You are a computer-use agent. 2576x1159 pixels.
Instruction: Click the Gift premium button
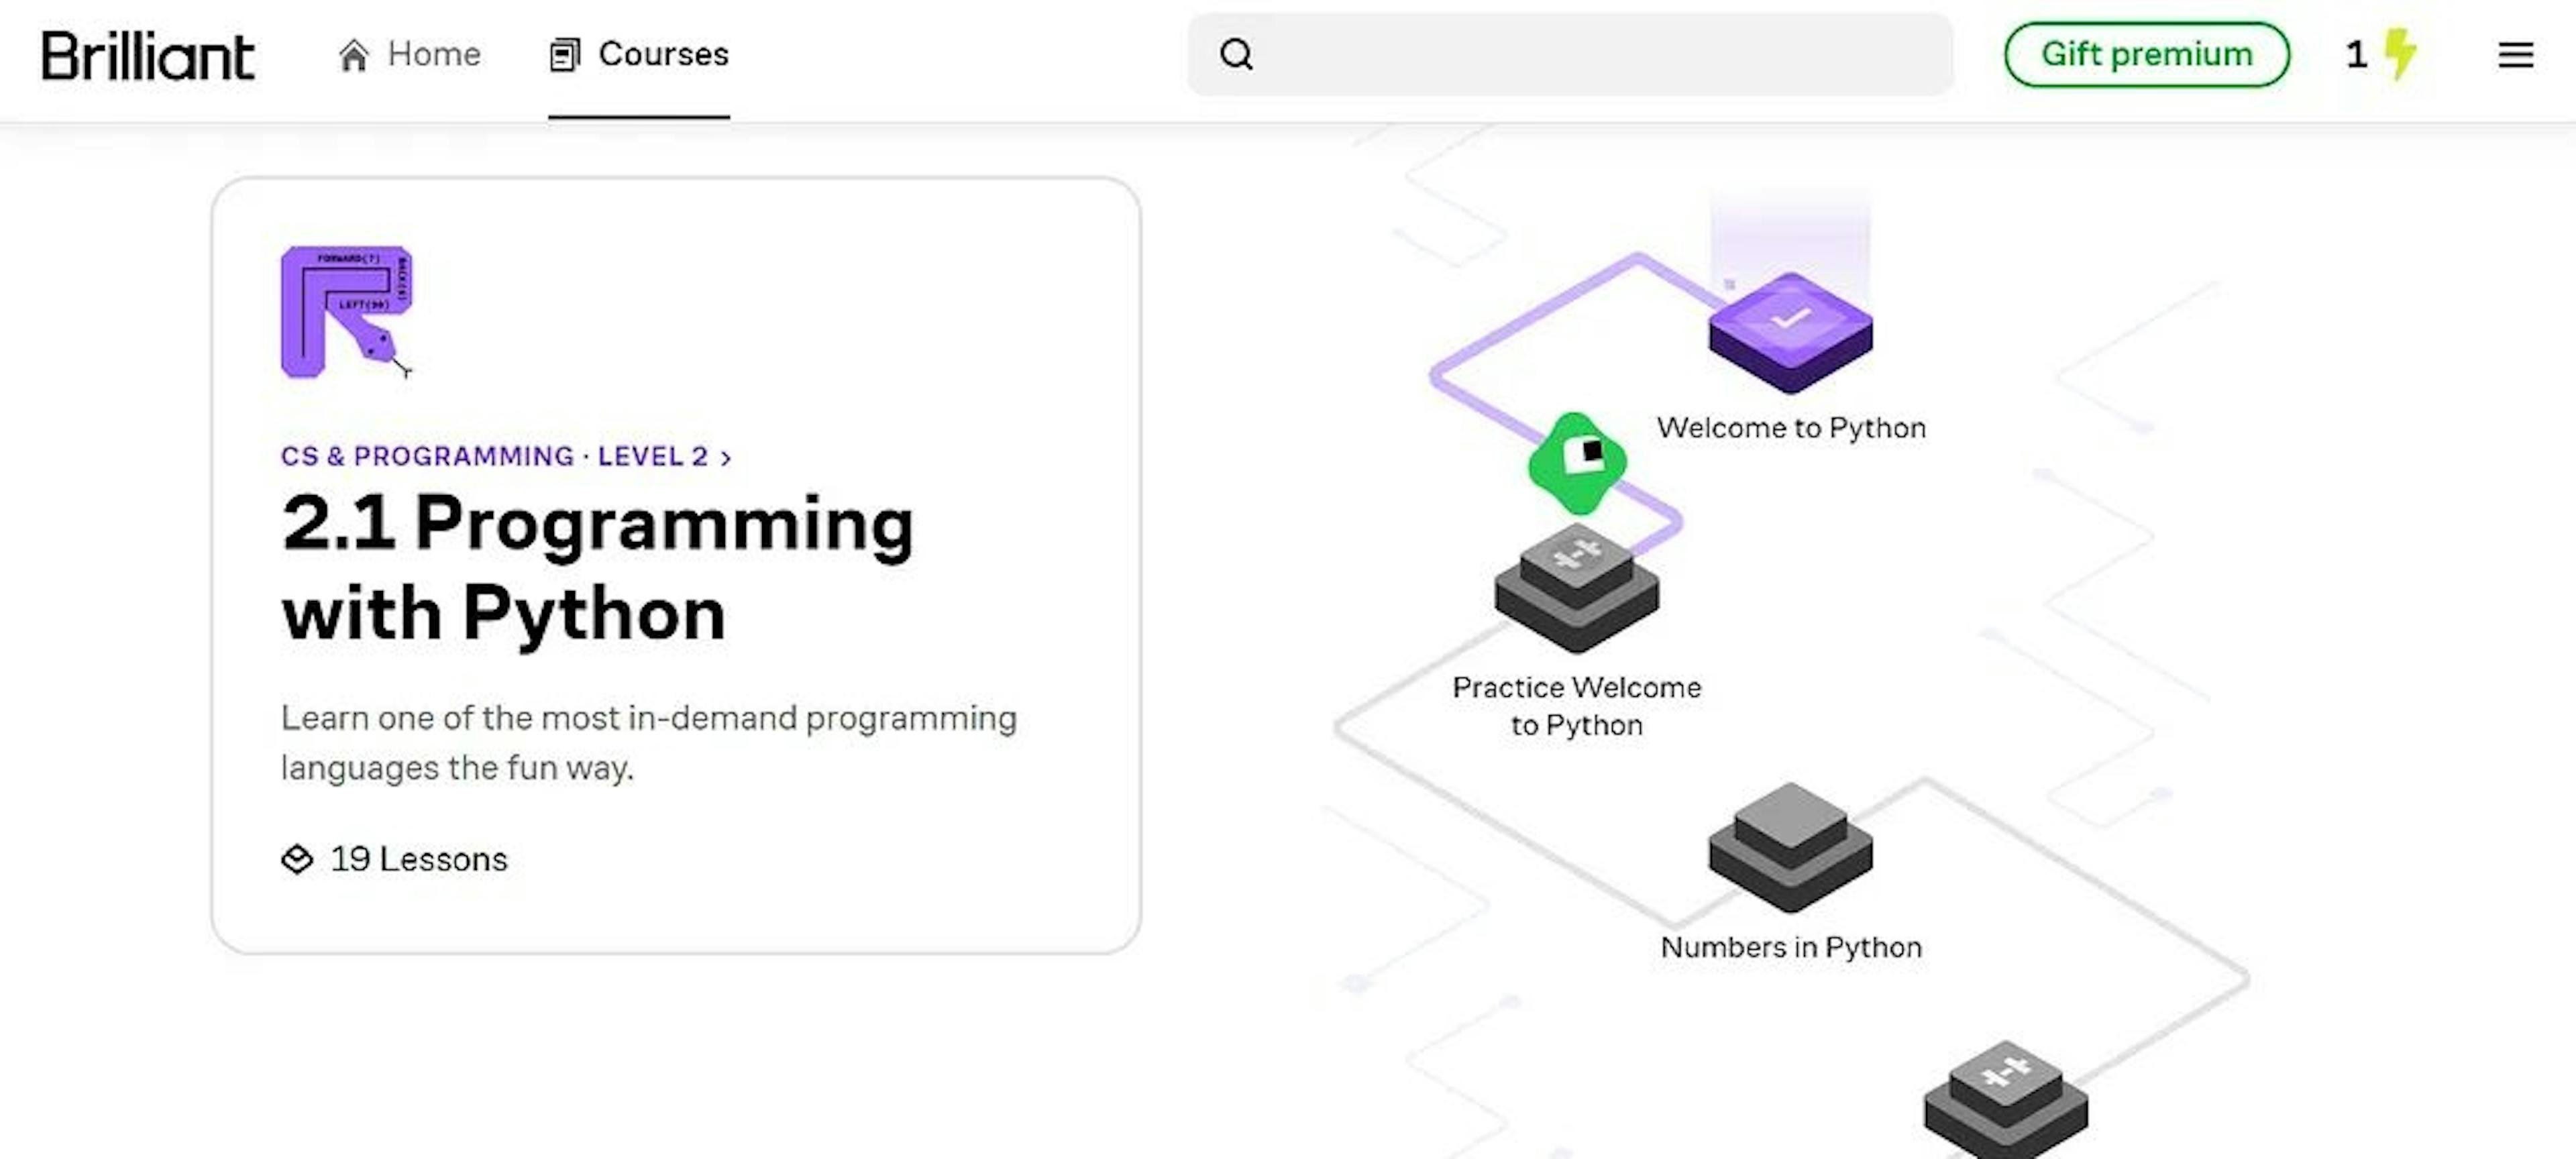pyautogui.click(x=2146, y=54)
